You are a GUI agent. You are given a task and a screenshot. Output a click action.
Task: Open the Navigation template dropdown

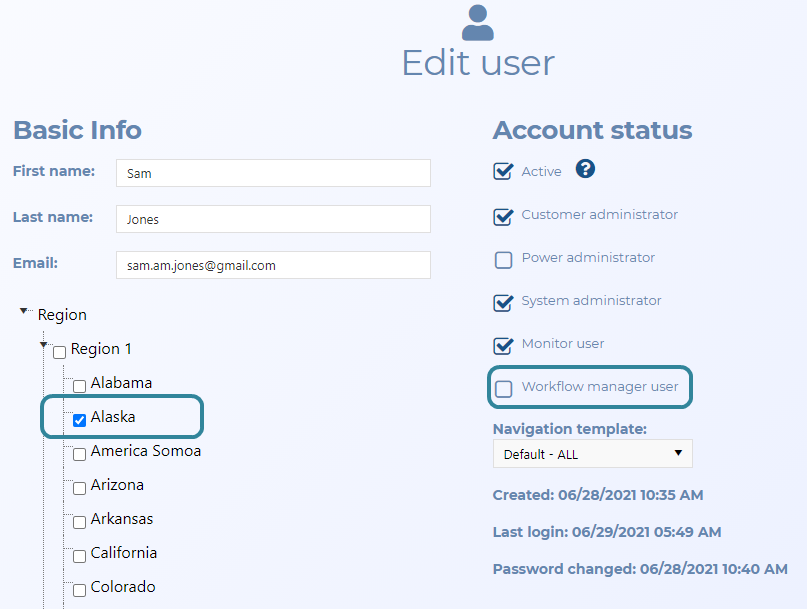click(x=592, y=454)
